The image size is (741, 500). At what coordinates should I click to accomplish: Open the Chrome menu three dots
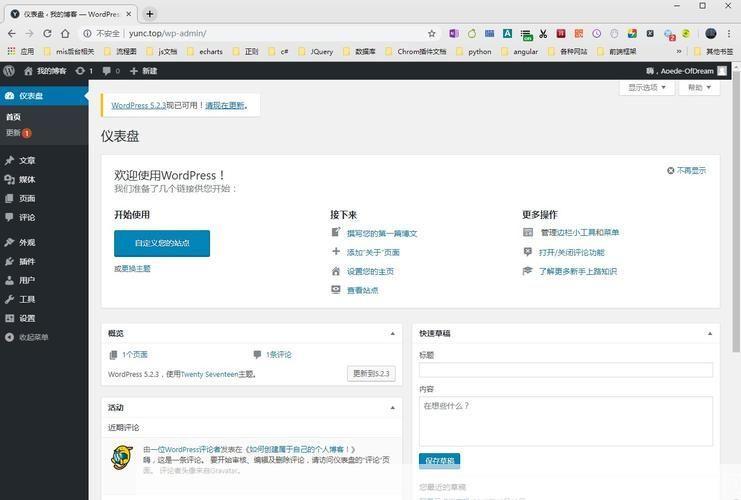click(x=729, y=34)
